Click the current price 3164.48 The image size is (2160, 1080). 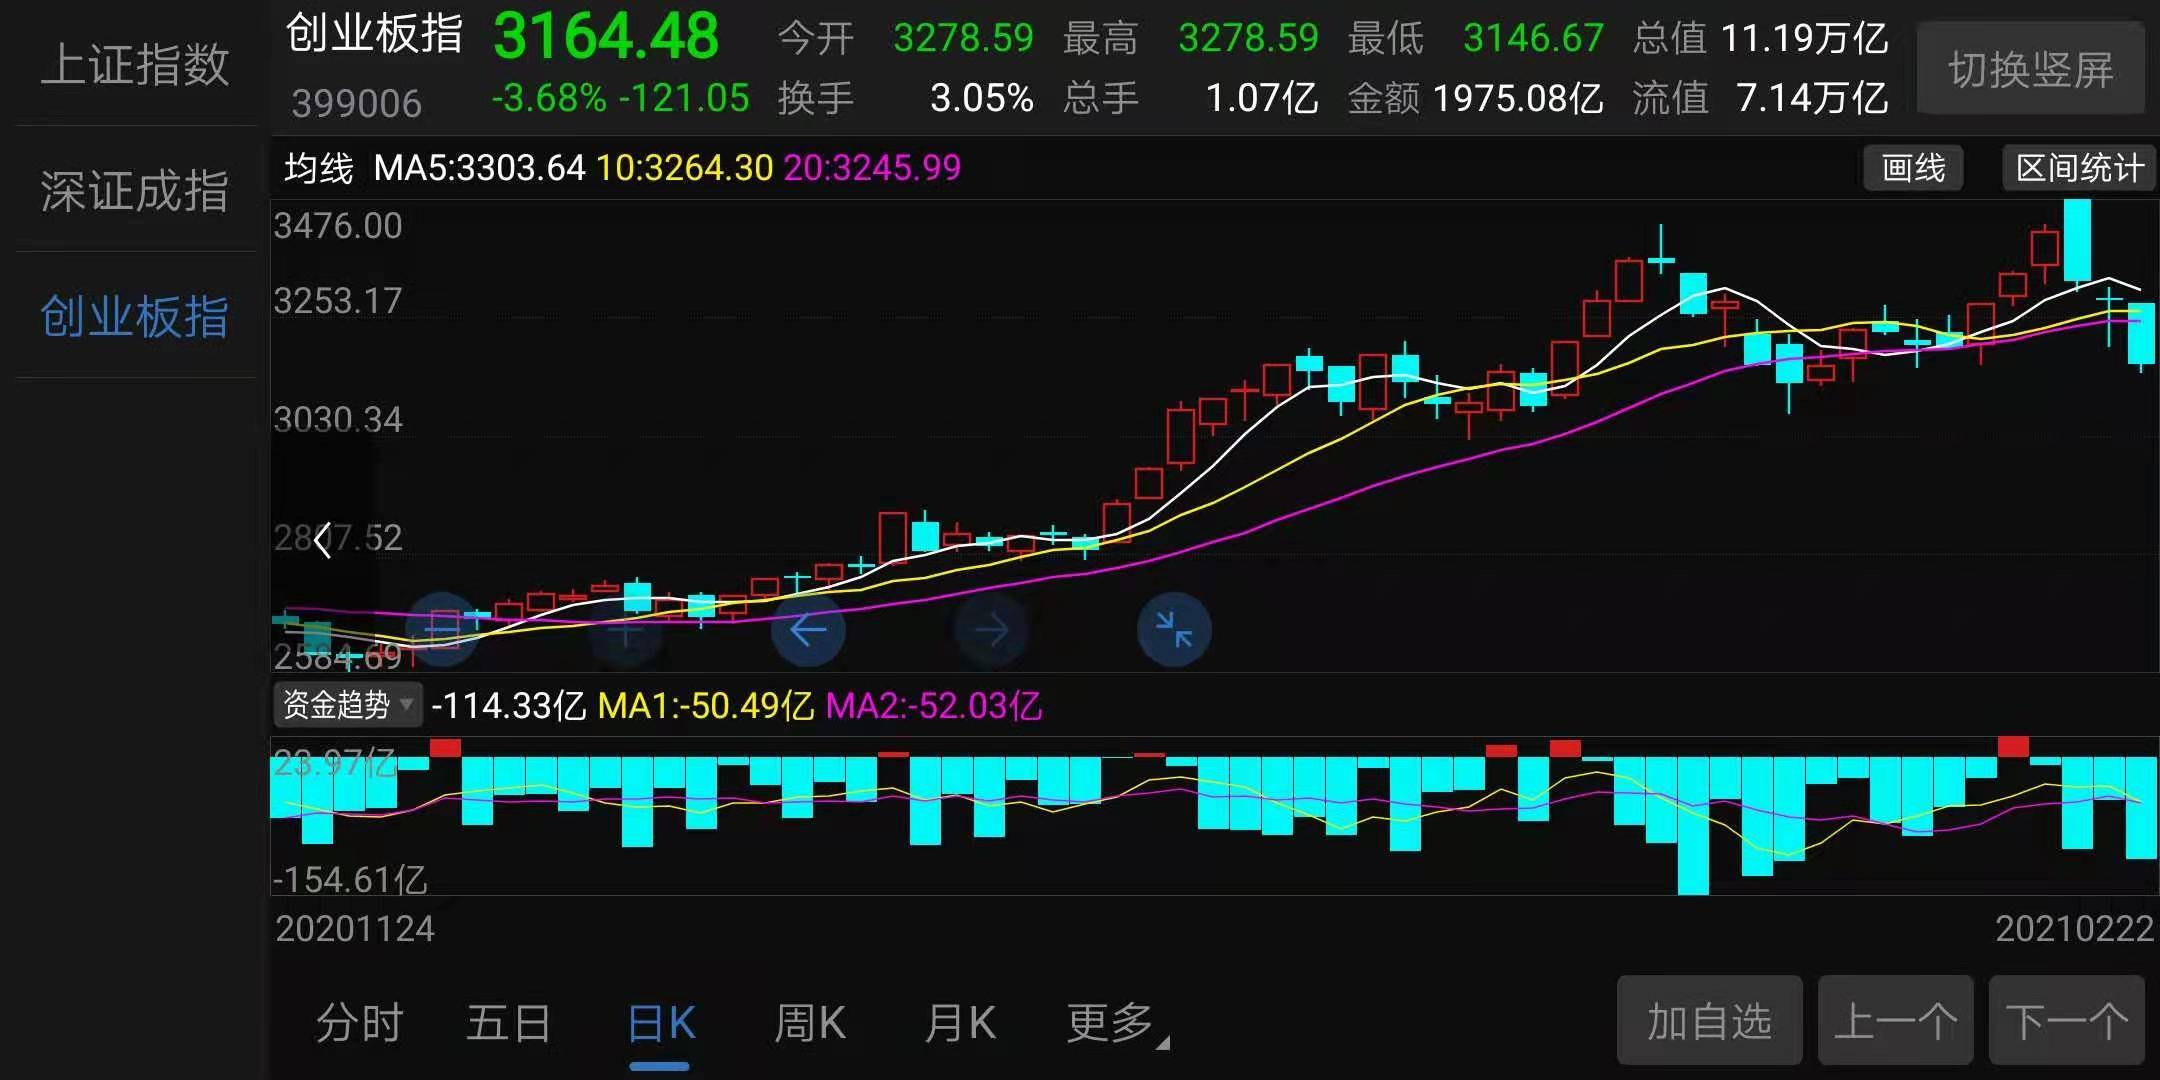click(x=606, y=36)
